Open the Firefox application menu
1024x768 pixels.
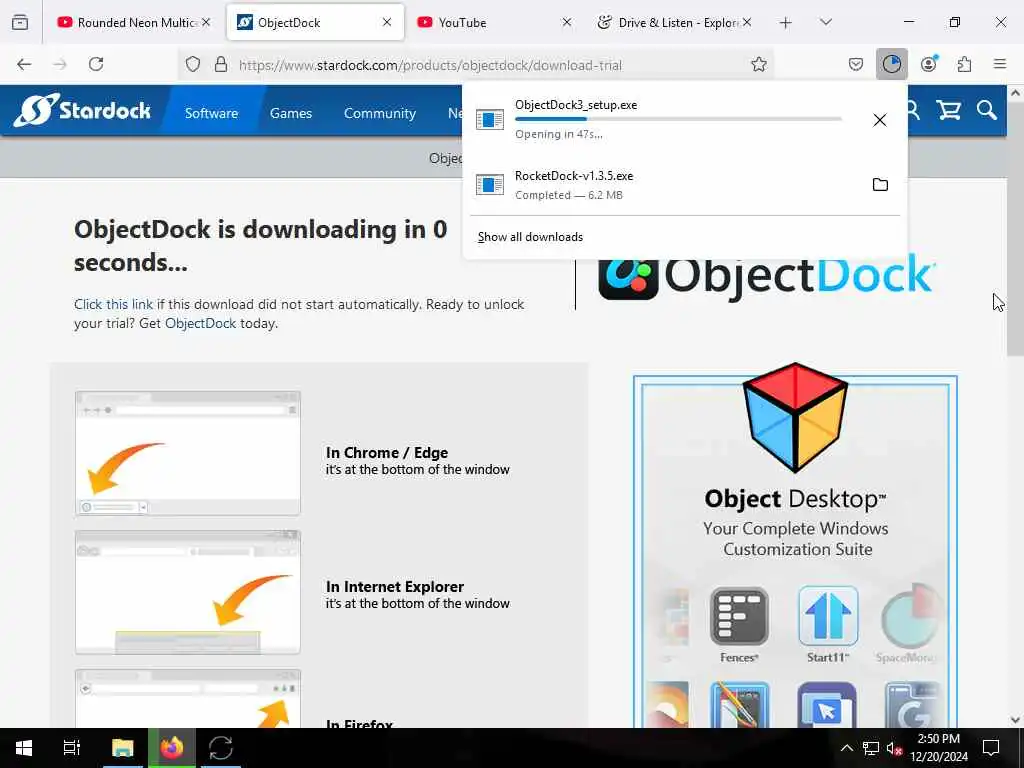click(1000, 64)
